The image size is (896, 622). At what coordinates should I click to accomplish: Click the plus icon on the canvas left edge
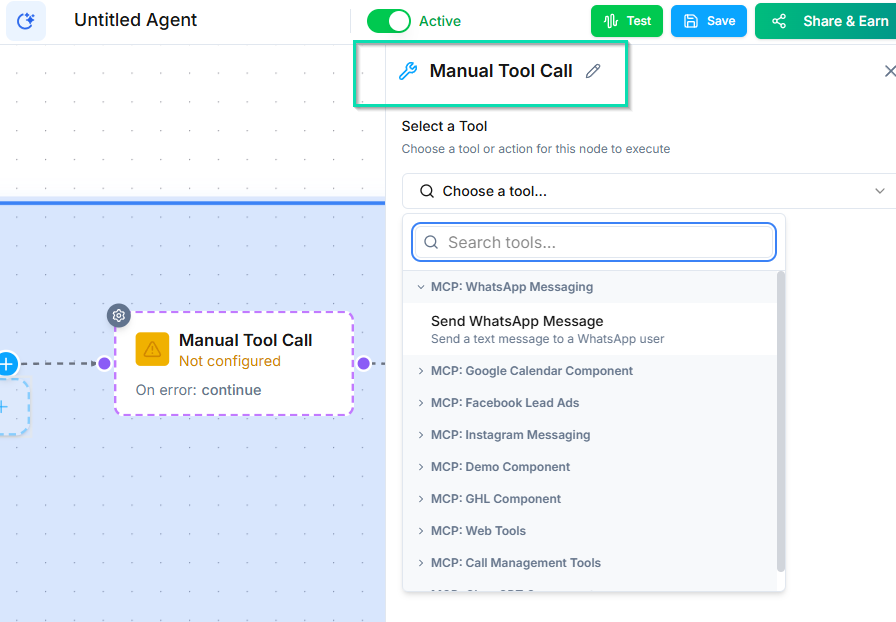point(8,364)
